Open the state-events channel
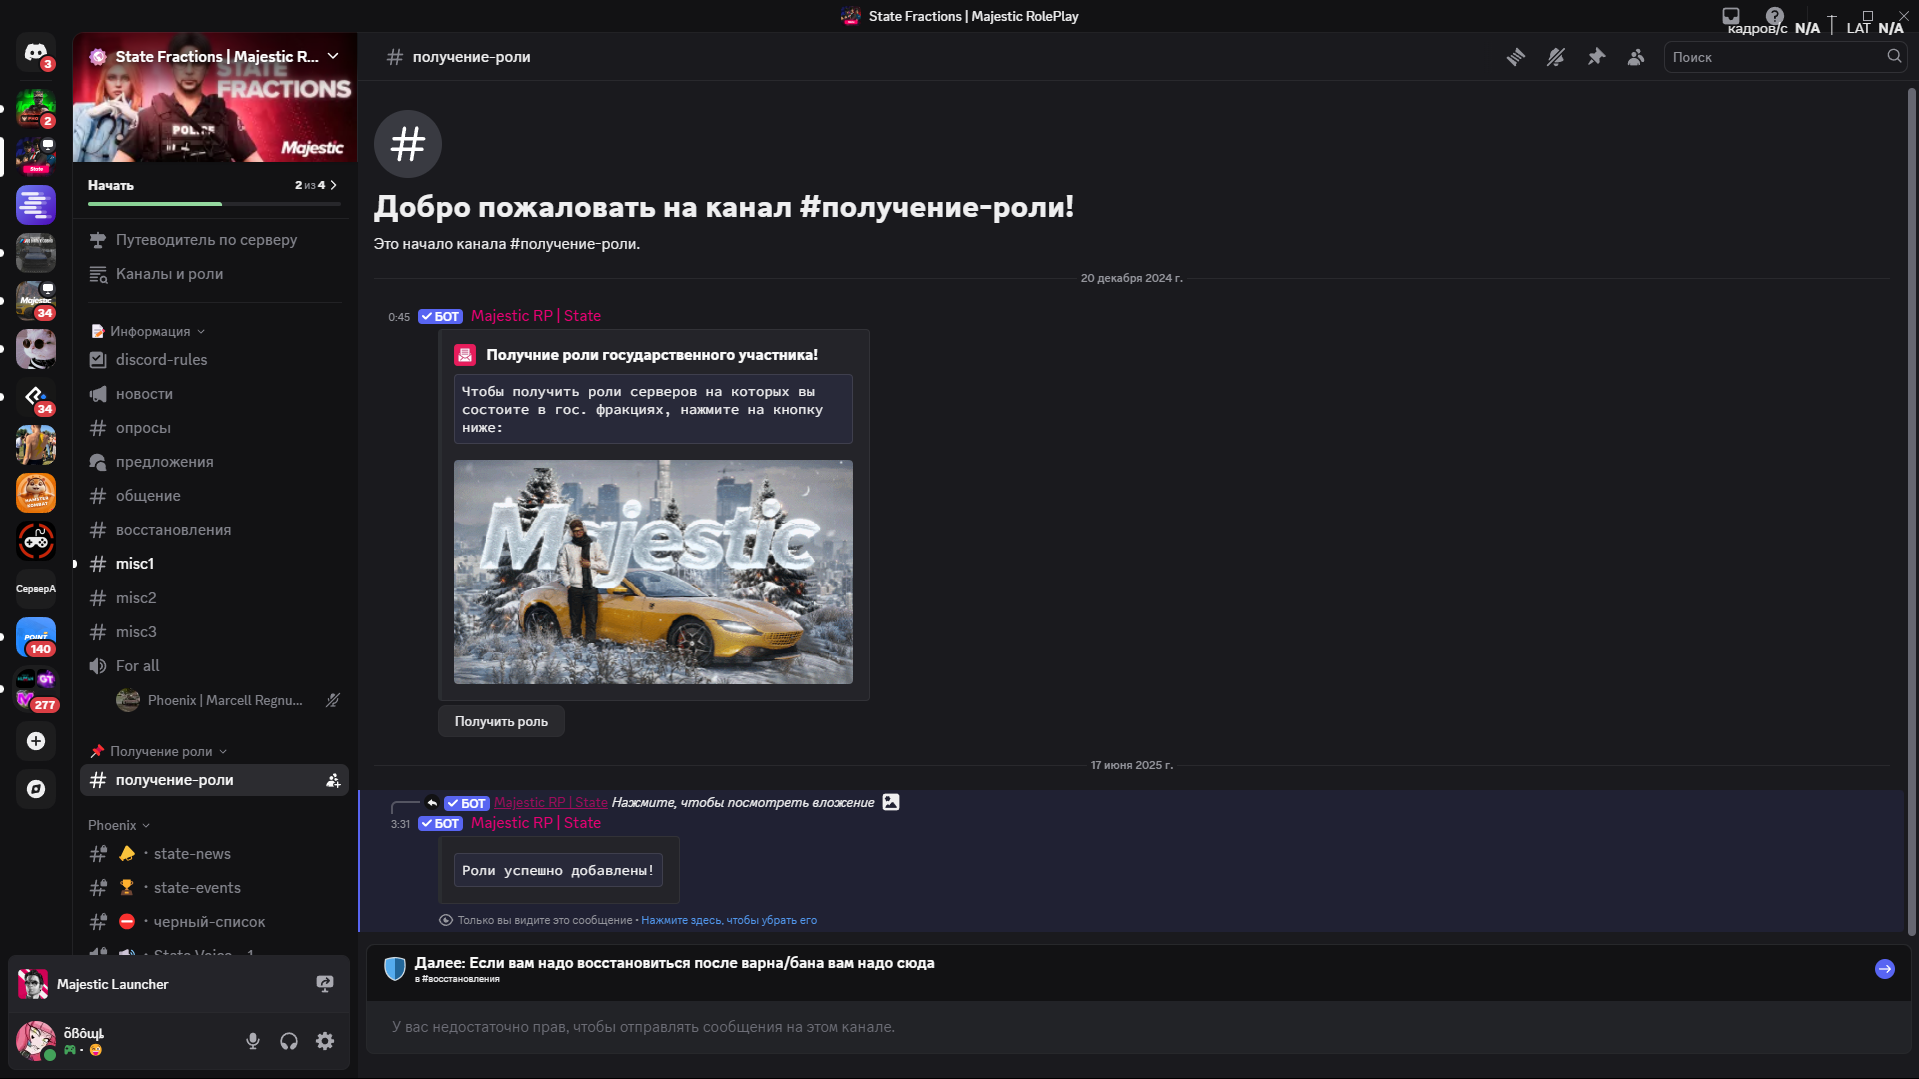Screen dimensions: 1919x1079 (x=214, y=888)
